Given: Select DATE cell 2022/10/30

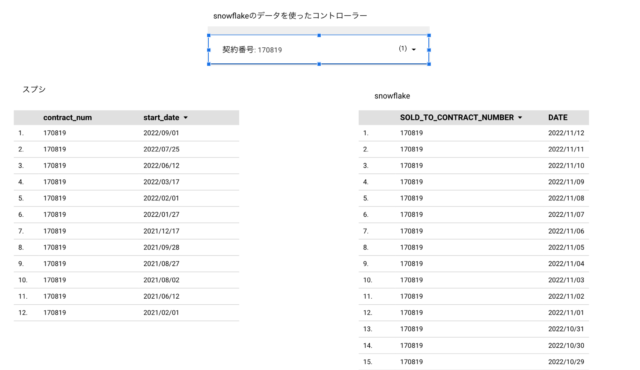Looking at the screenshot, I should 566,346.
